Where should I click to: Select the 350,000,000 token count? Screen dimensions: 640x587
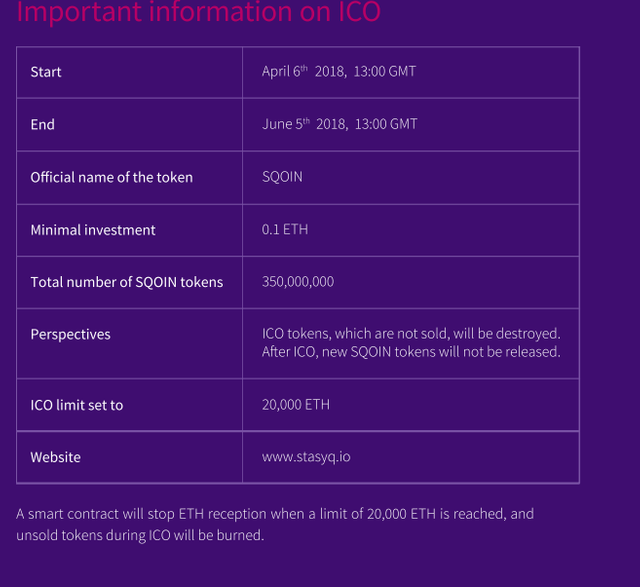coord(298,282)
